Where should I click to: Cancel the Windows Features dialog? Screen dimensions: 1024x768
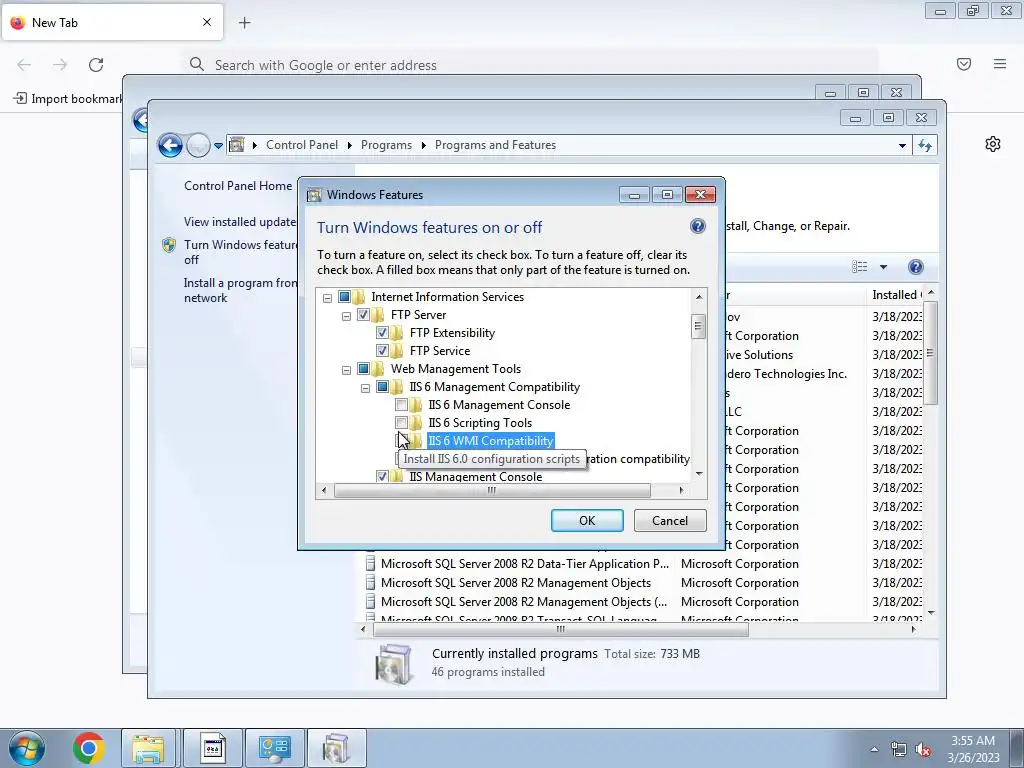(670, 520)
